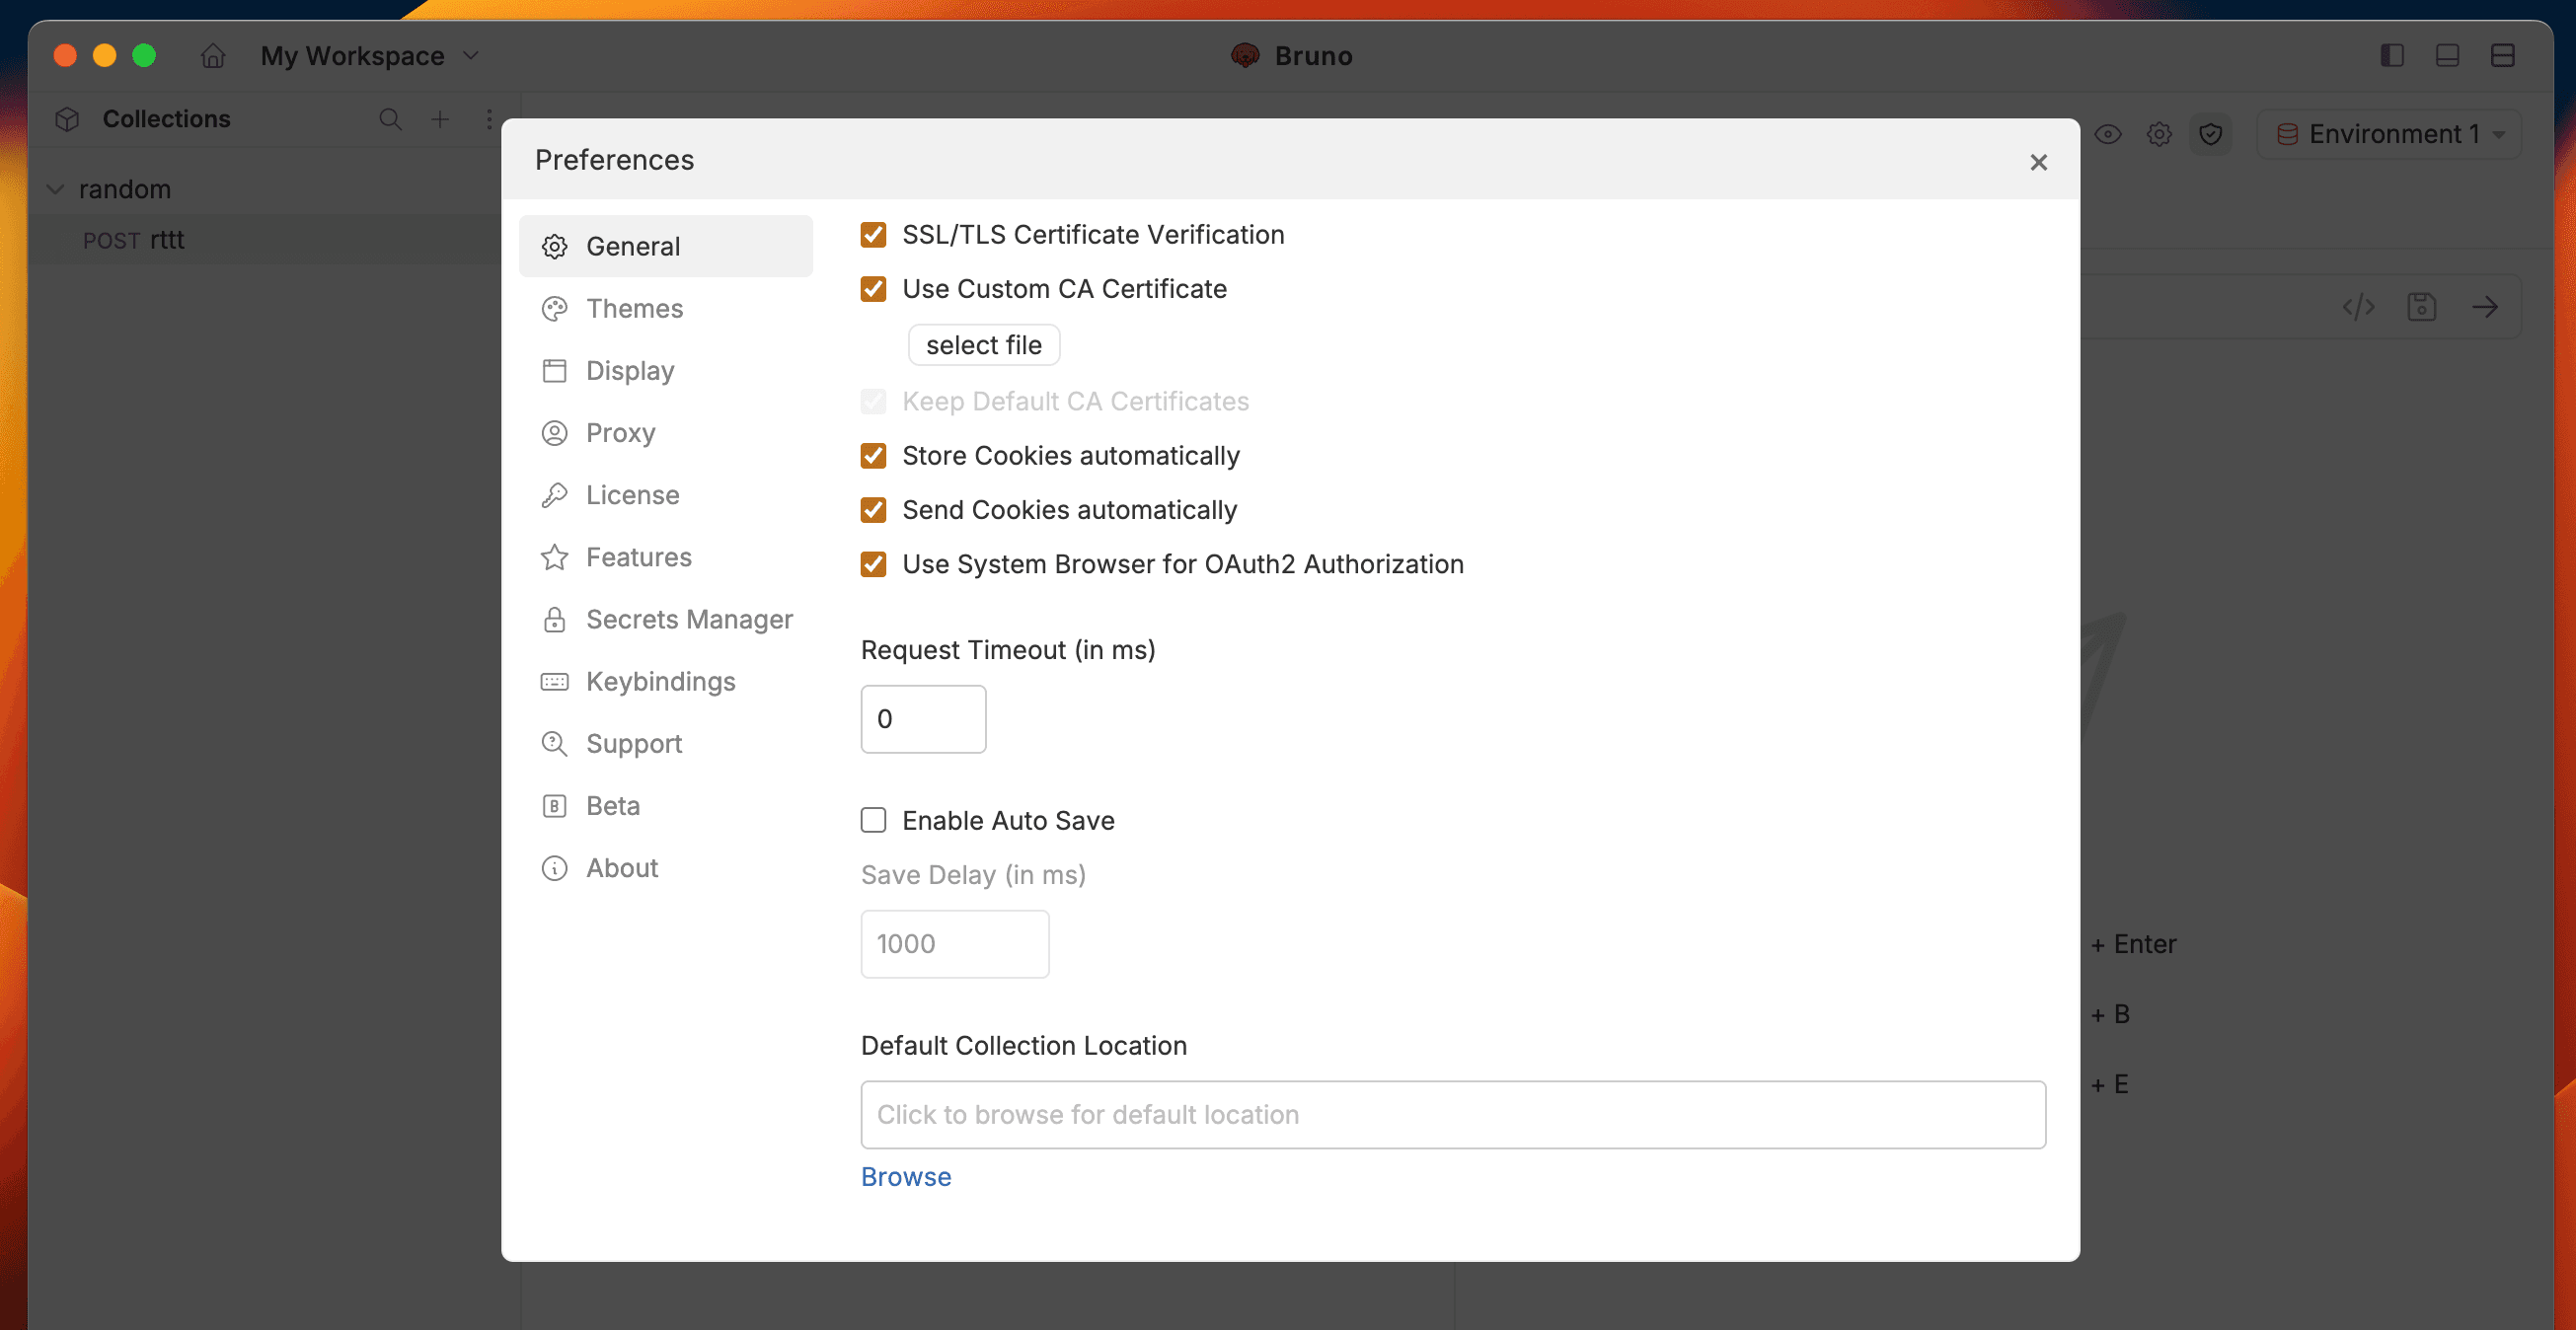Save the request using the save icon
Screen dimensions: 2576x1330
2421,307
